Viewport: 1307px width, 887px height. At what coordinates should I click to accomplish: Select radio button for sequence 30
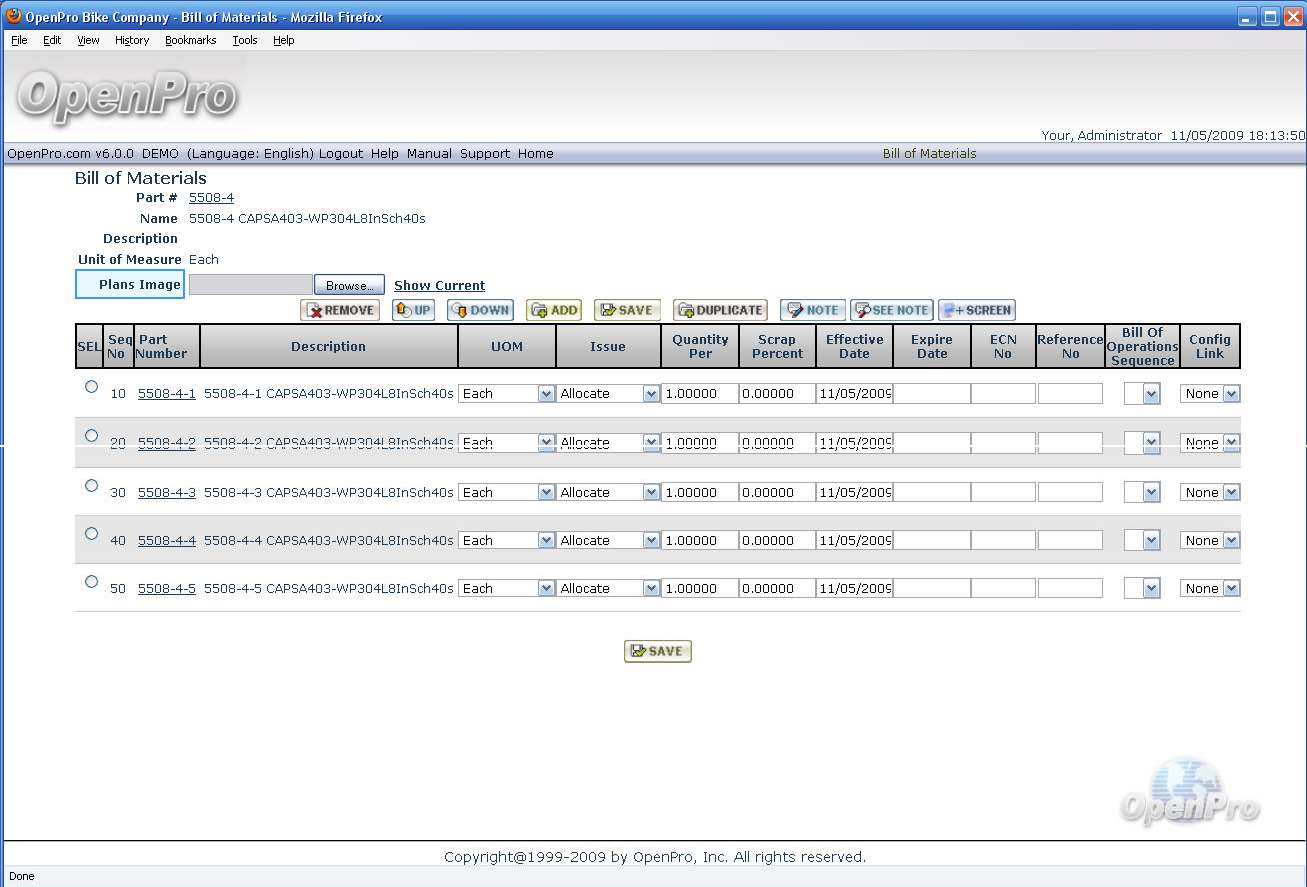[x=91, y=486]
